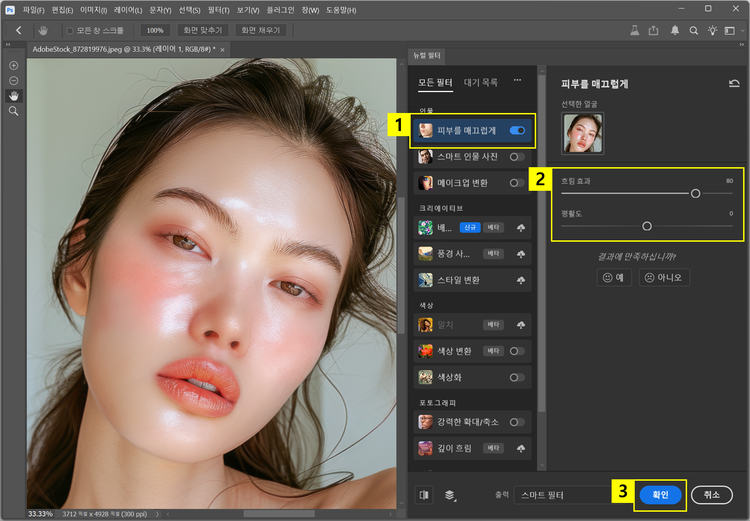Click the 색상화 filter thumbnail icon
Image resolution: width=750 pixels, height=521 pixels.
coord(425,377)
